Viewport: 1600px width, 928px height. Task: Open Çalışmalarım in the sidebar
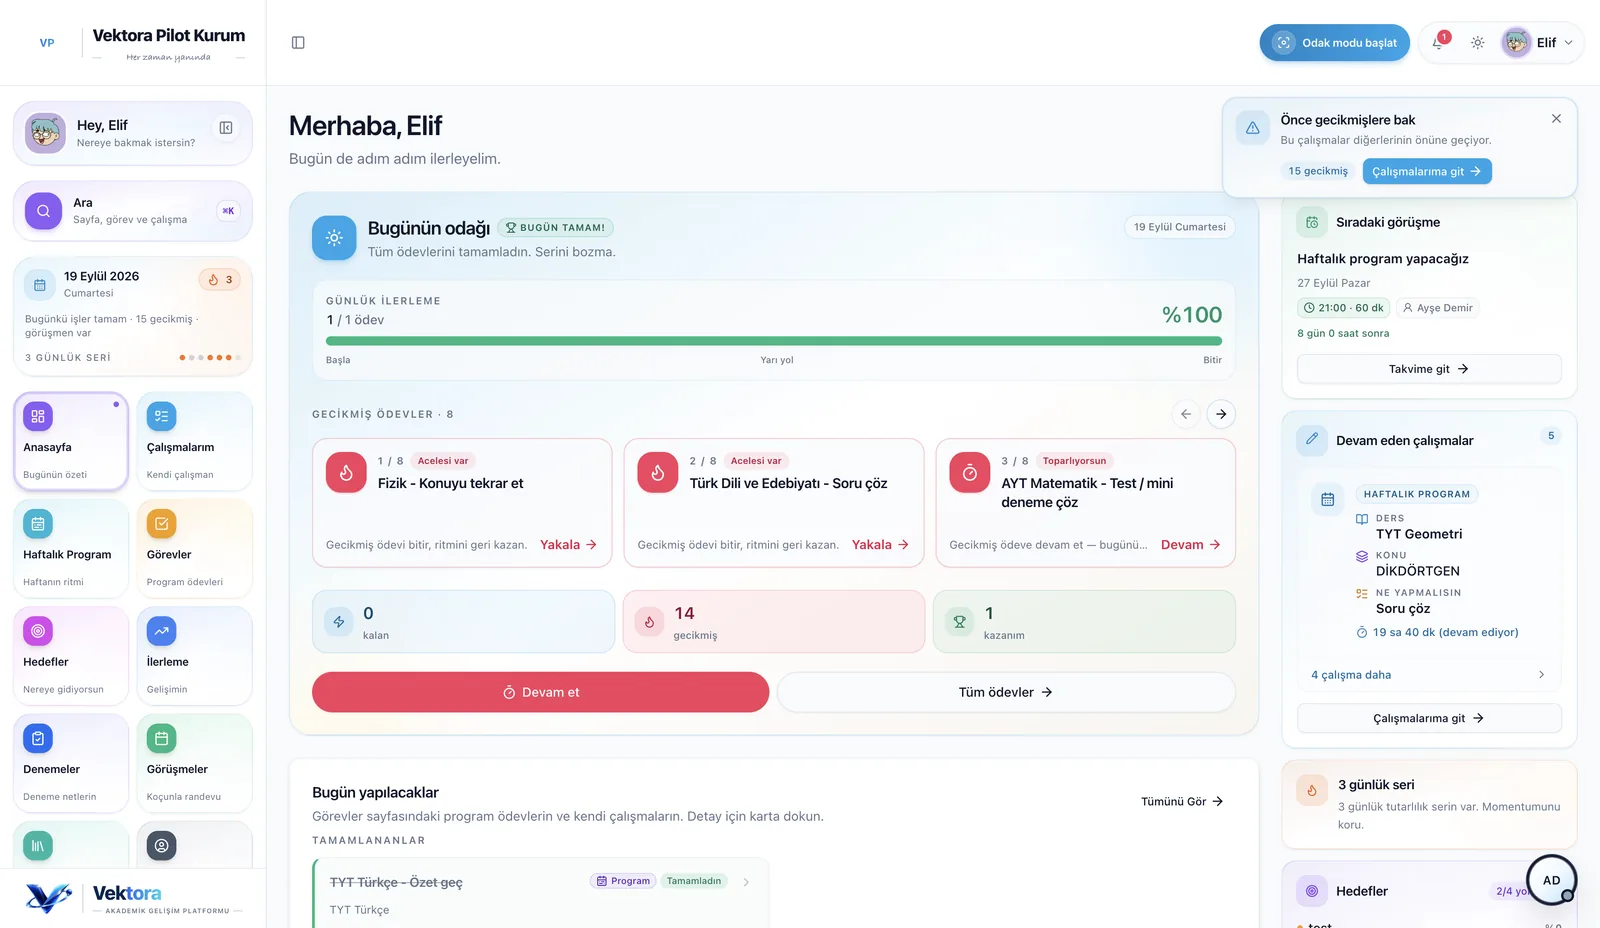point(194,441)
